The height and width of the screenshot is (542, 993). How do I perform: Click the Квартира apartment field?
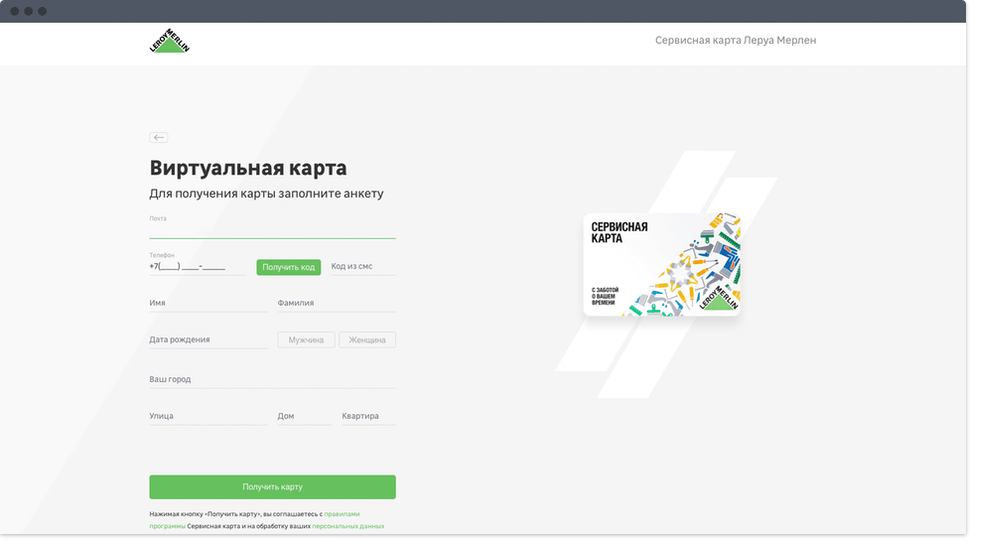point(369,416)
